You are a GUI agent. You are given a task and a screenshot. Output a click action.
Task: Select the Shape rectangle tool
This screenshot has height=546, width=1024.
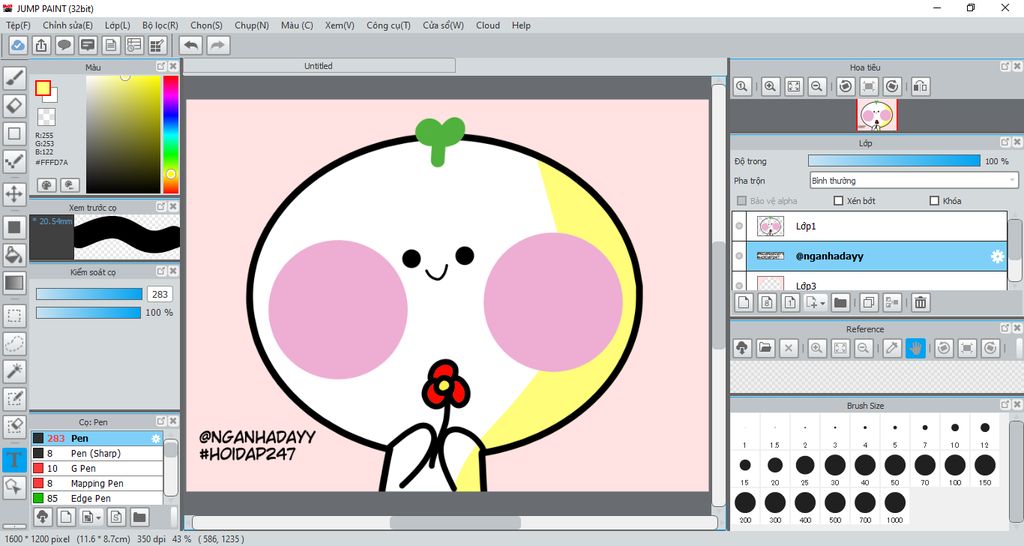click(x=14, y=134)
